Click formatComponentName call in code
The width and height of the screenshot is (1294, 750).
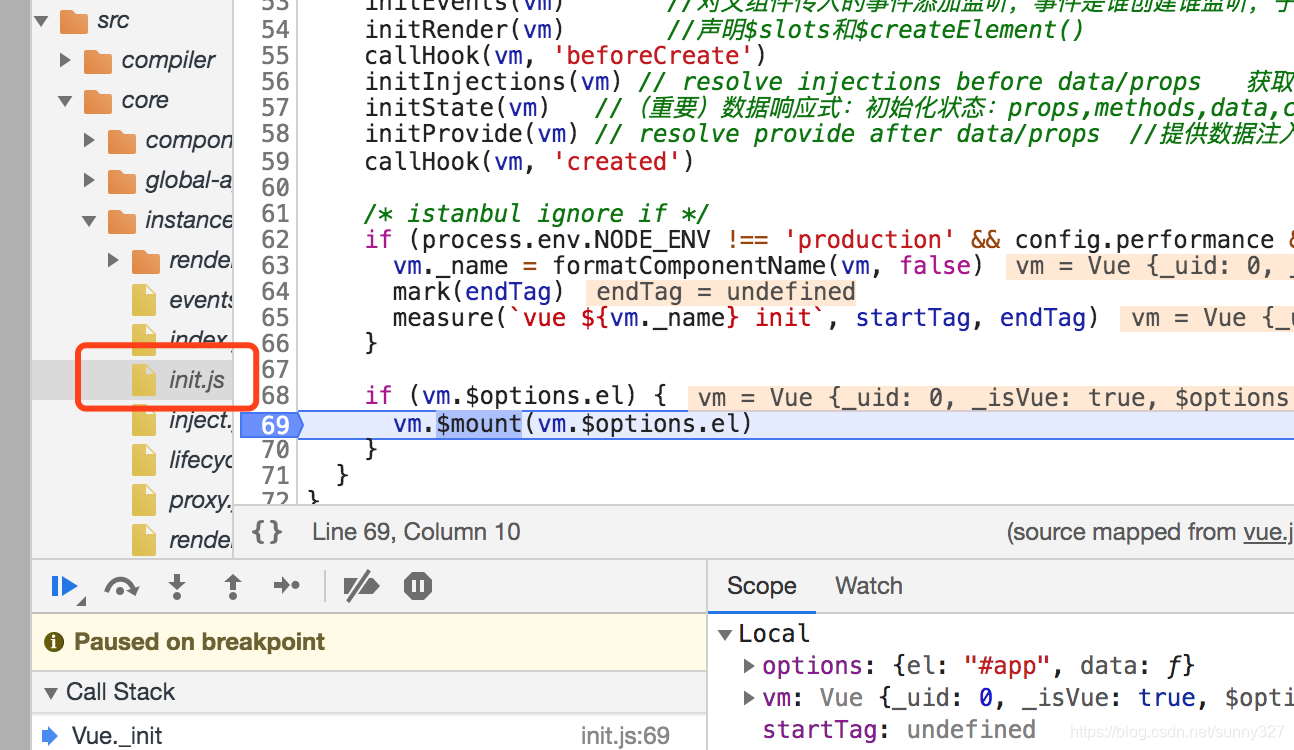point(768,265)
